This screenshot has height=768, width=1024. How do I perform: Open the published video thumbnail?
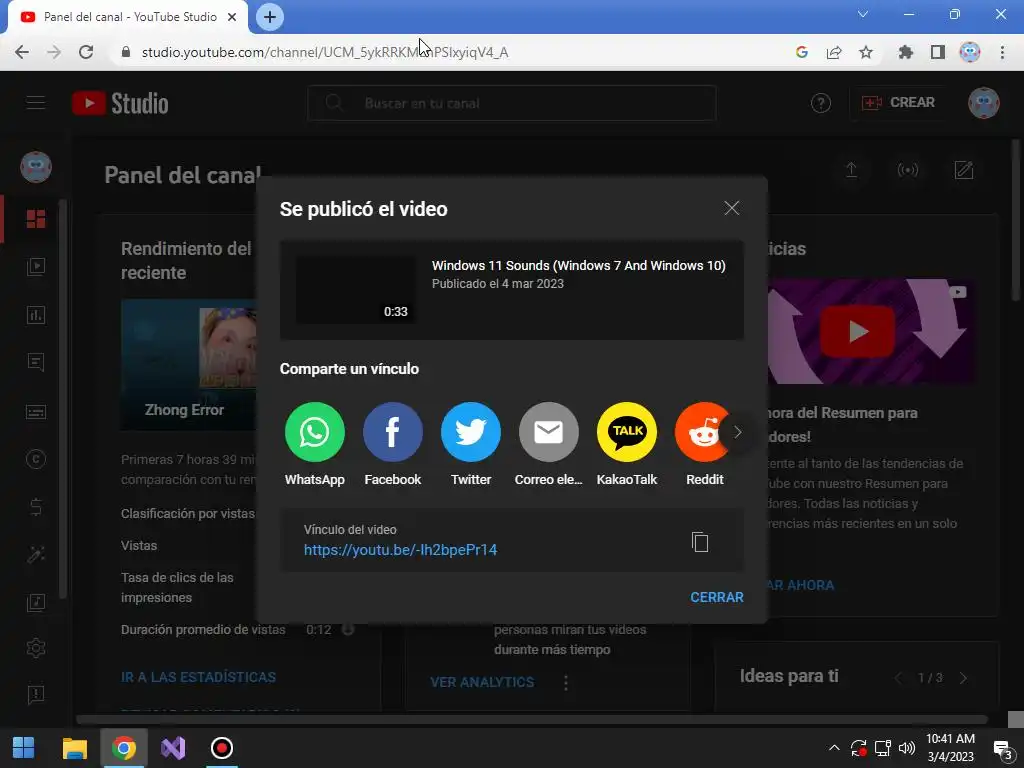tap(356, 290)
